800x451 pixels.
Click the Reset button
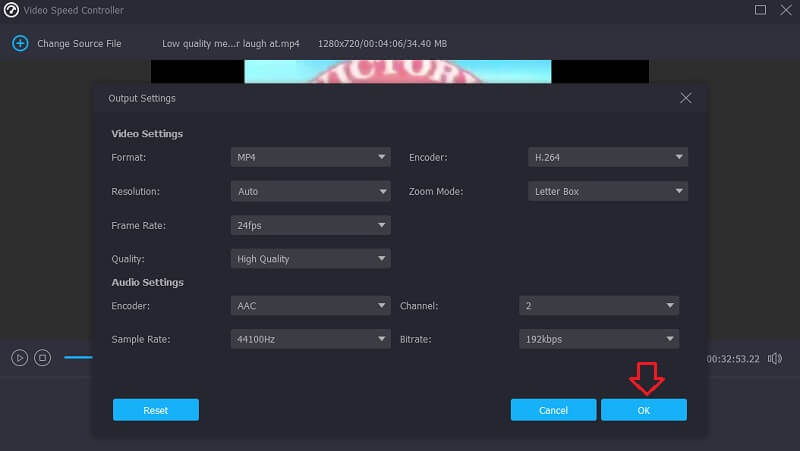coord(155,410)
